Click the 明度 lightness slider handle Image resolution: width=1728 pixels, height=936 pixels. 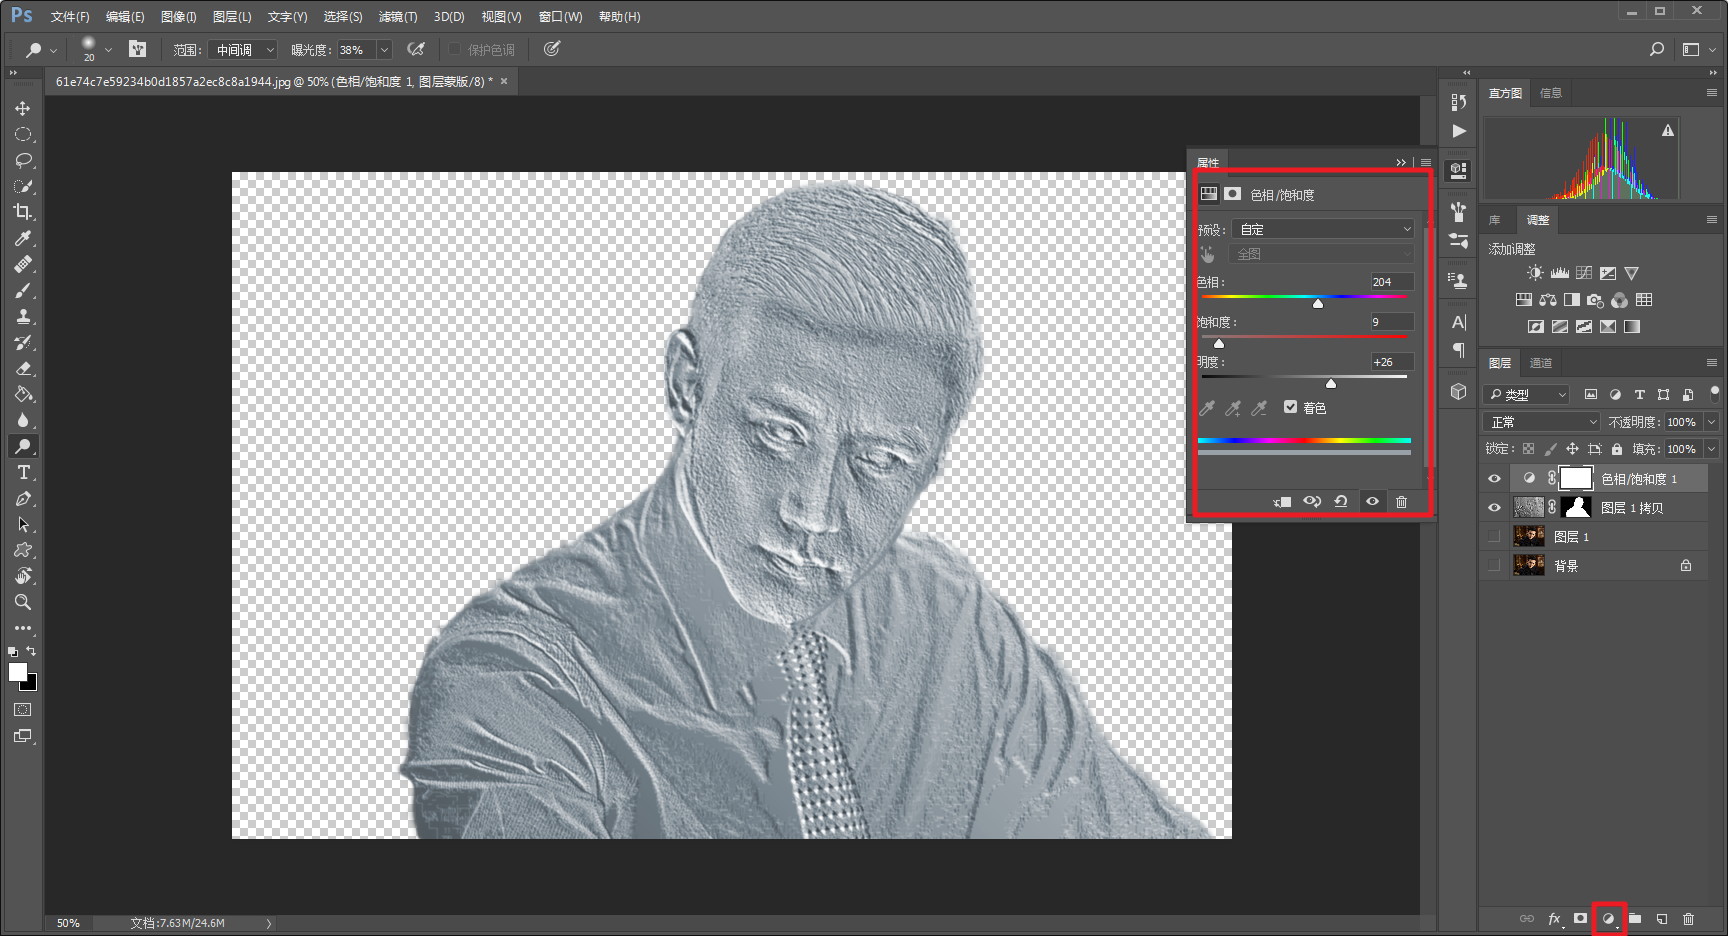(1331, 383)
